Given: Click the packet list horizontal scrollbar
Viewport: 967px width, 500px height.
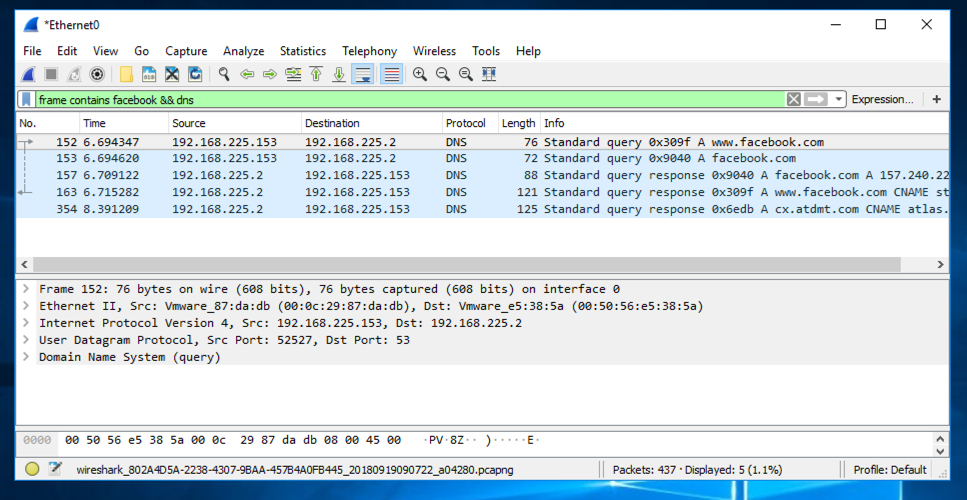Looking at the screenshot, I should (x=467, y=264).
